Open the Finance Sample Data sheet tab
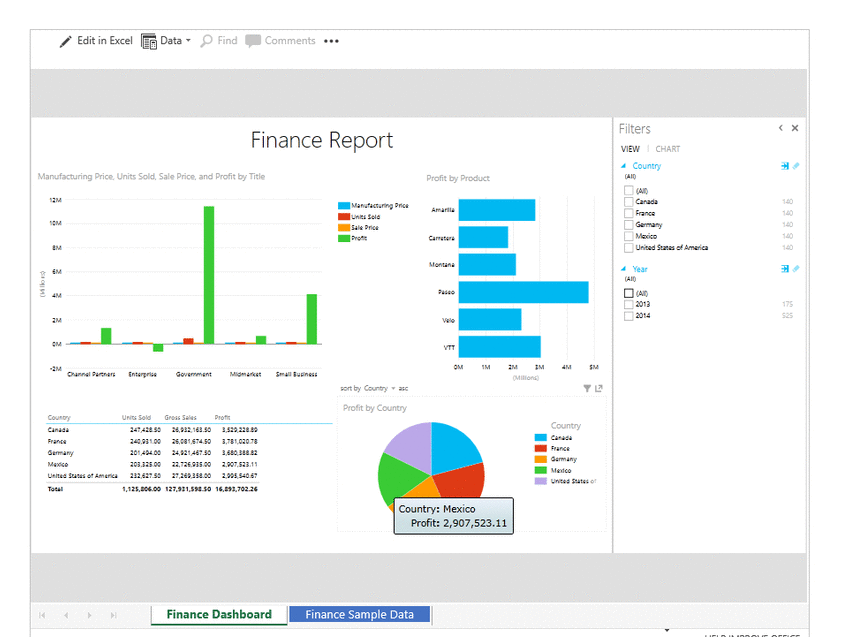Viewport: 851px width, 637px height. [x=359, y=614]
